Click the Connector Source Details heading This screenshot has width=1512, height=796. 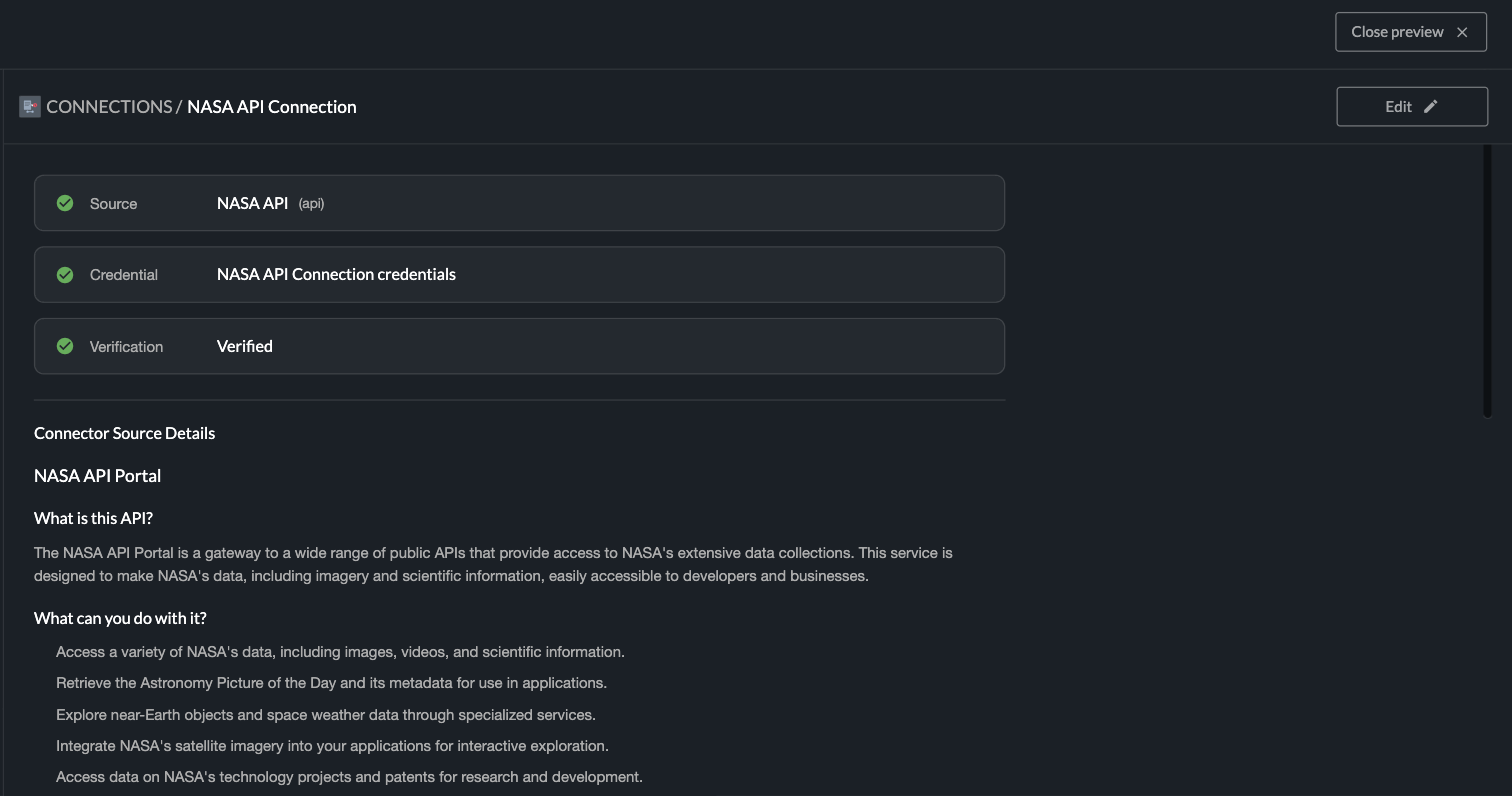click(x=125, y=433)
